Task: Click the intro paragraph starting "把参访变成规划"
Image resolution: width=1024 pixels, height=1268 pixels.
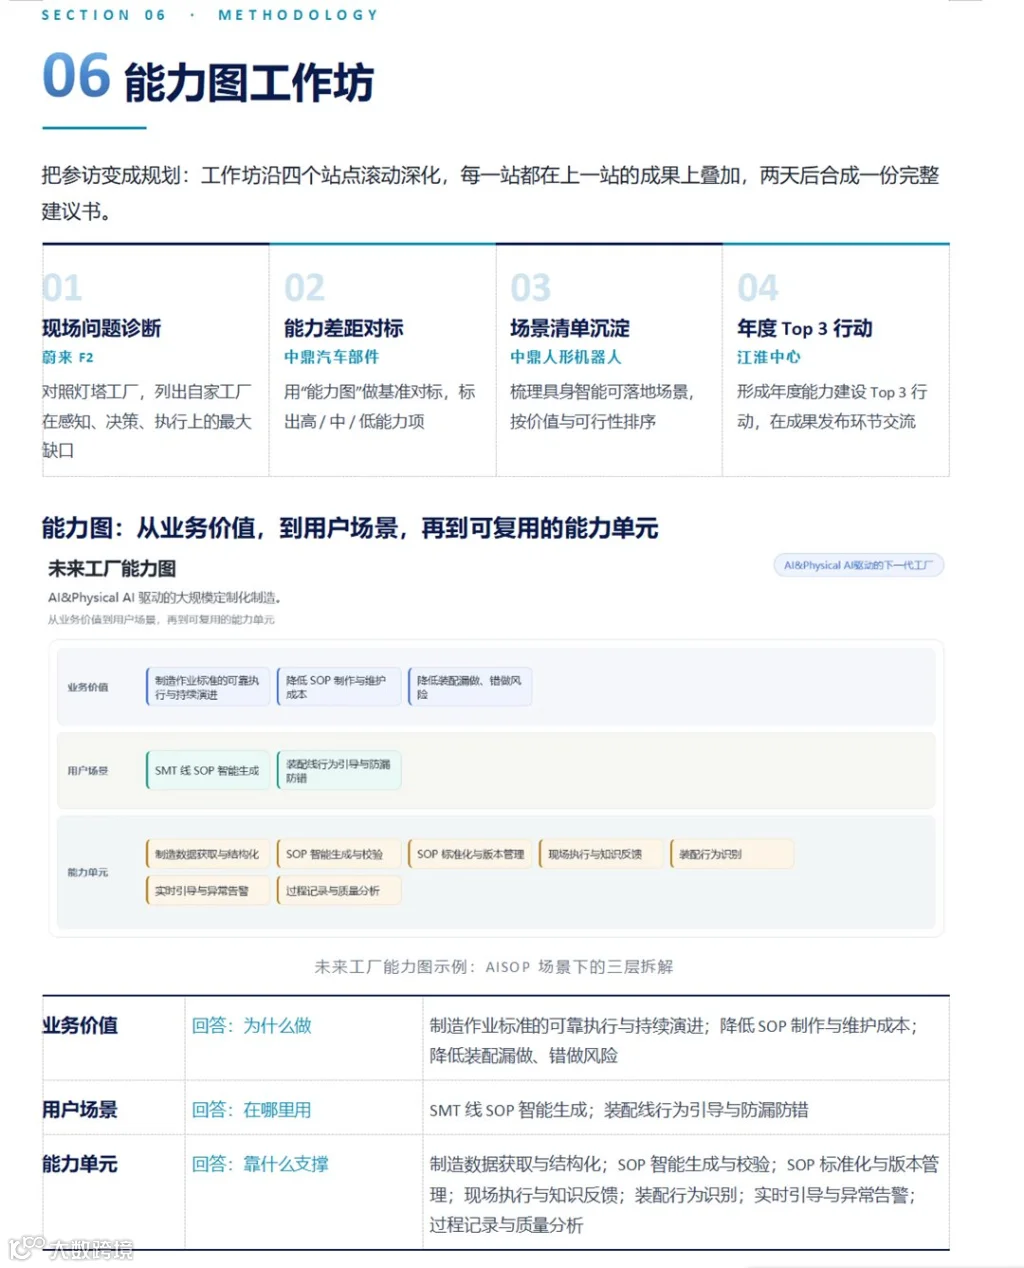Action: click(491, 193)
